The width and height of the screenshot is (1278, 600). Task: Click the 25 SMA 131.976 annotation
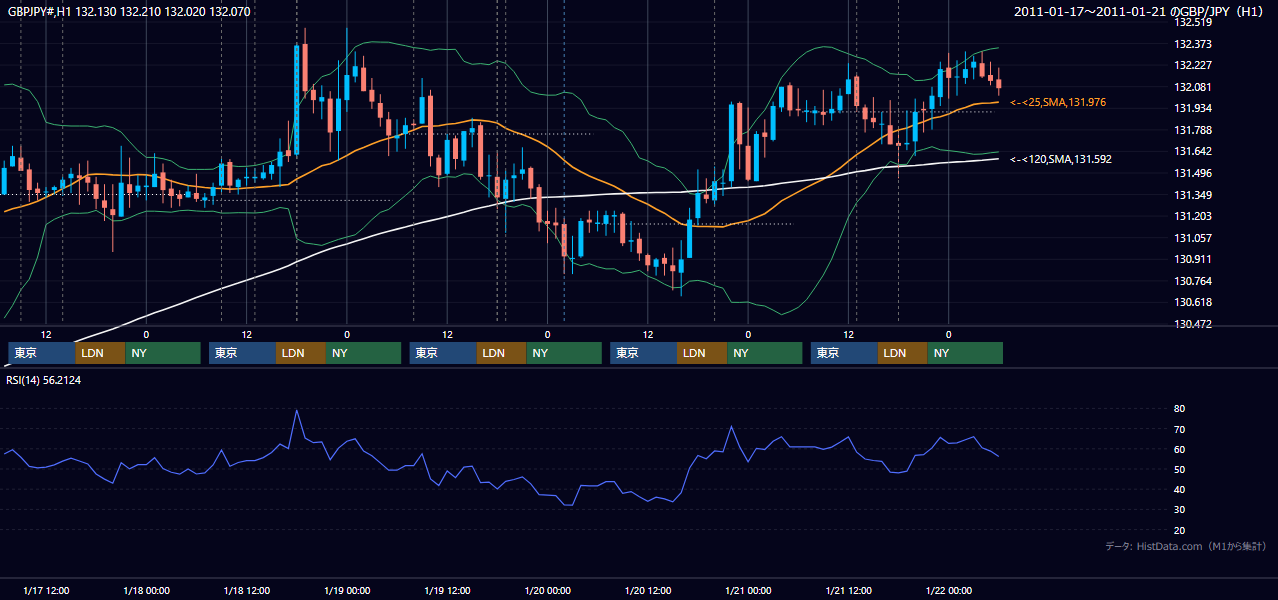tap(1058, 102)
